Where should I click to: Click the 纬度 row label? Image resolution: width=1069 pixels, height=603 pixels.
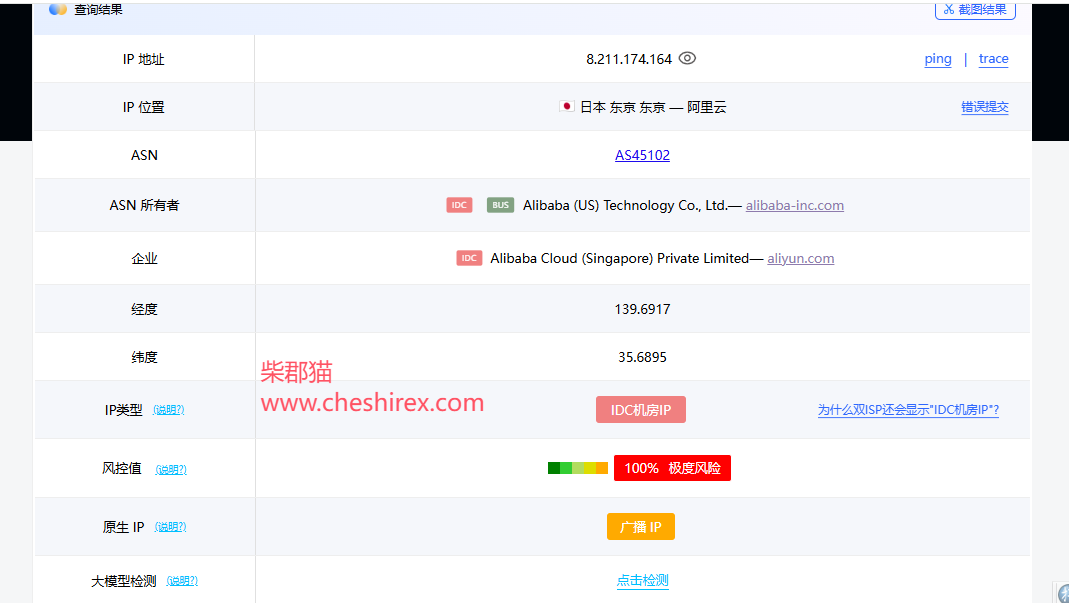[145, 357]
